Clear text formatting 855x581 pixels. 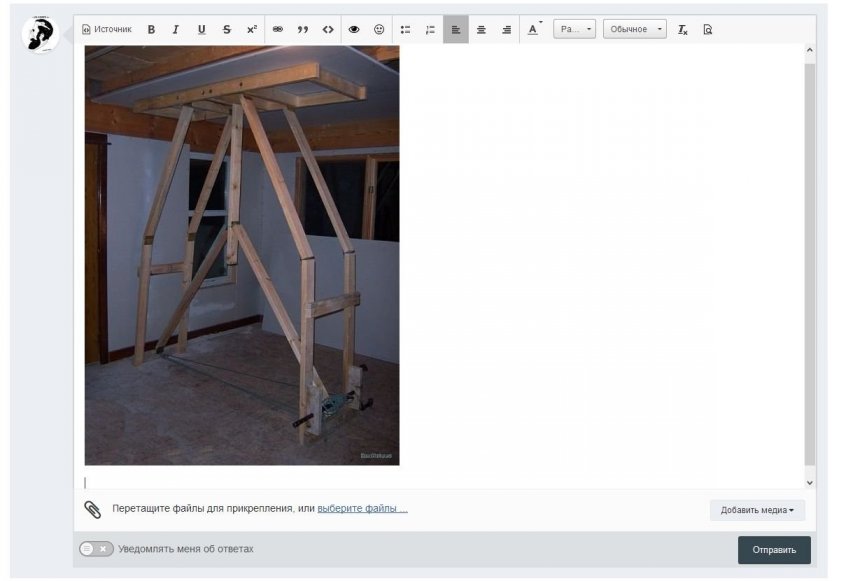coord(683,30)
